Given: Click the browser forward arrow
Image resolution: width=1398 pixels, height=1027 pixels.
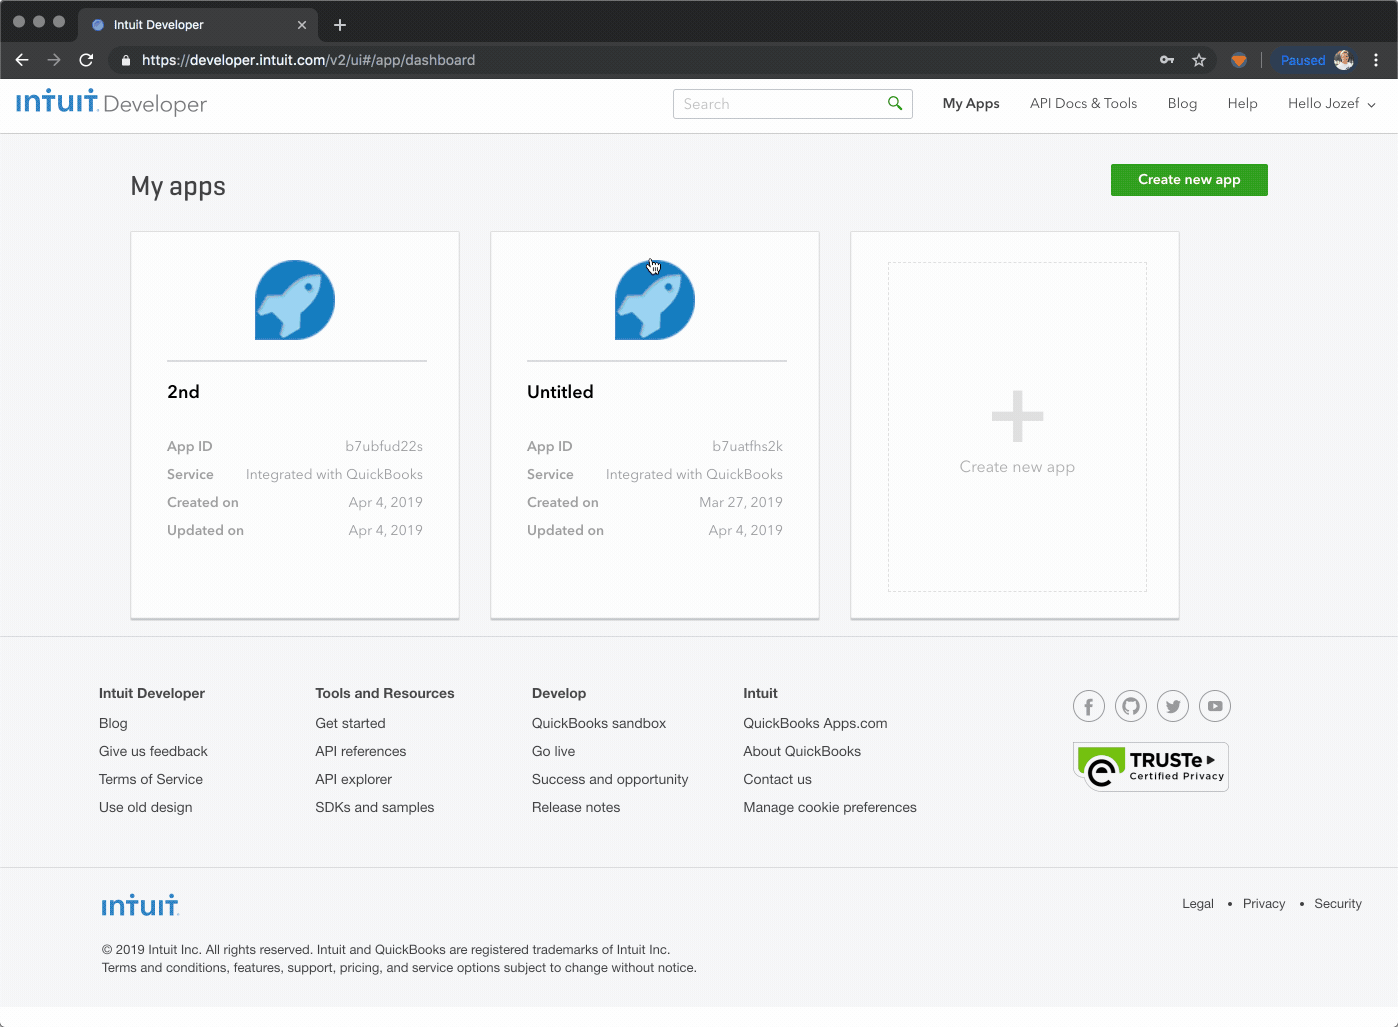Looking at the screenshot, I should coord(54,60).
